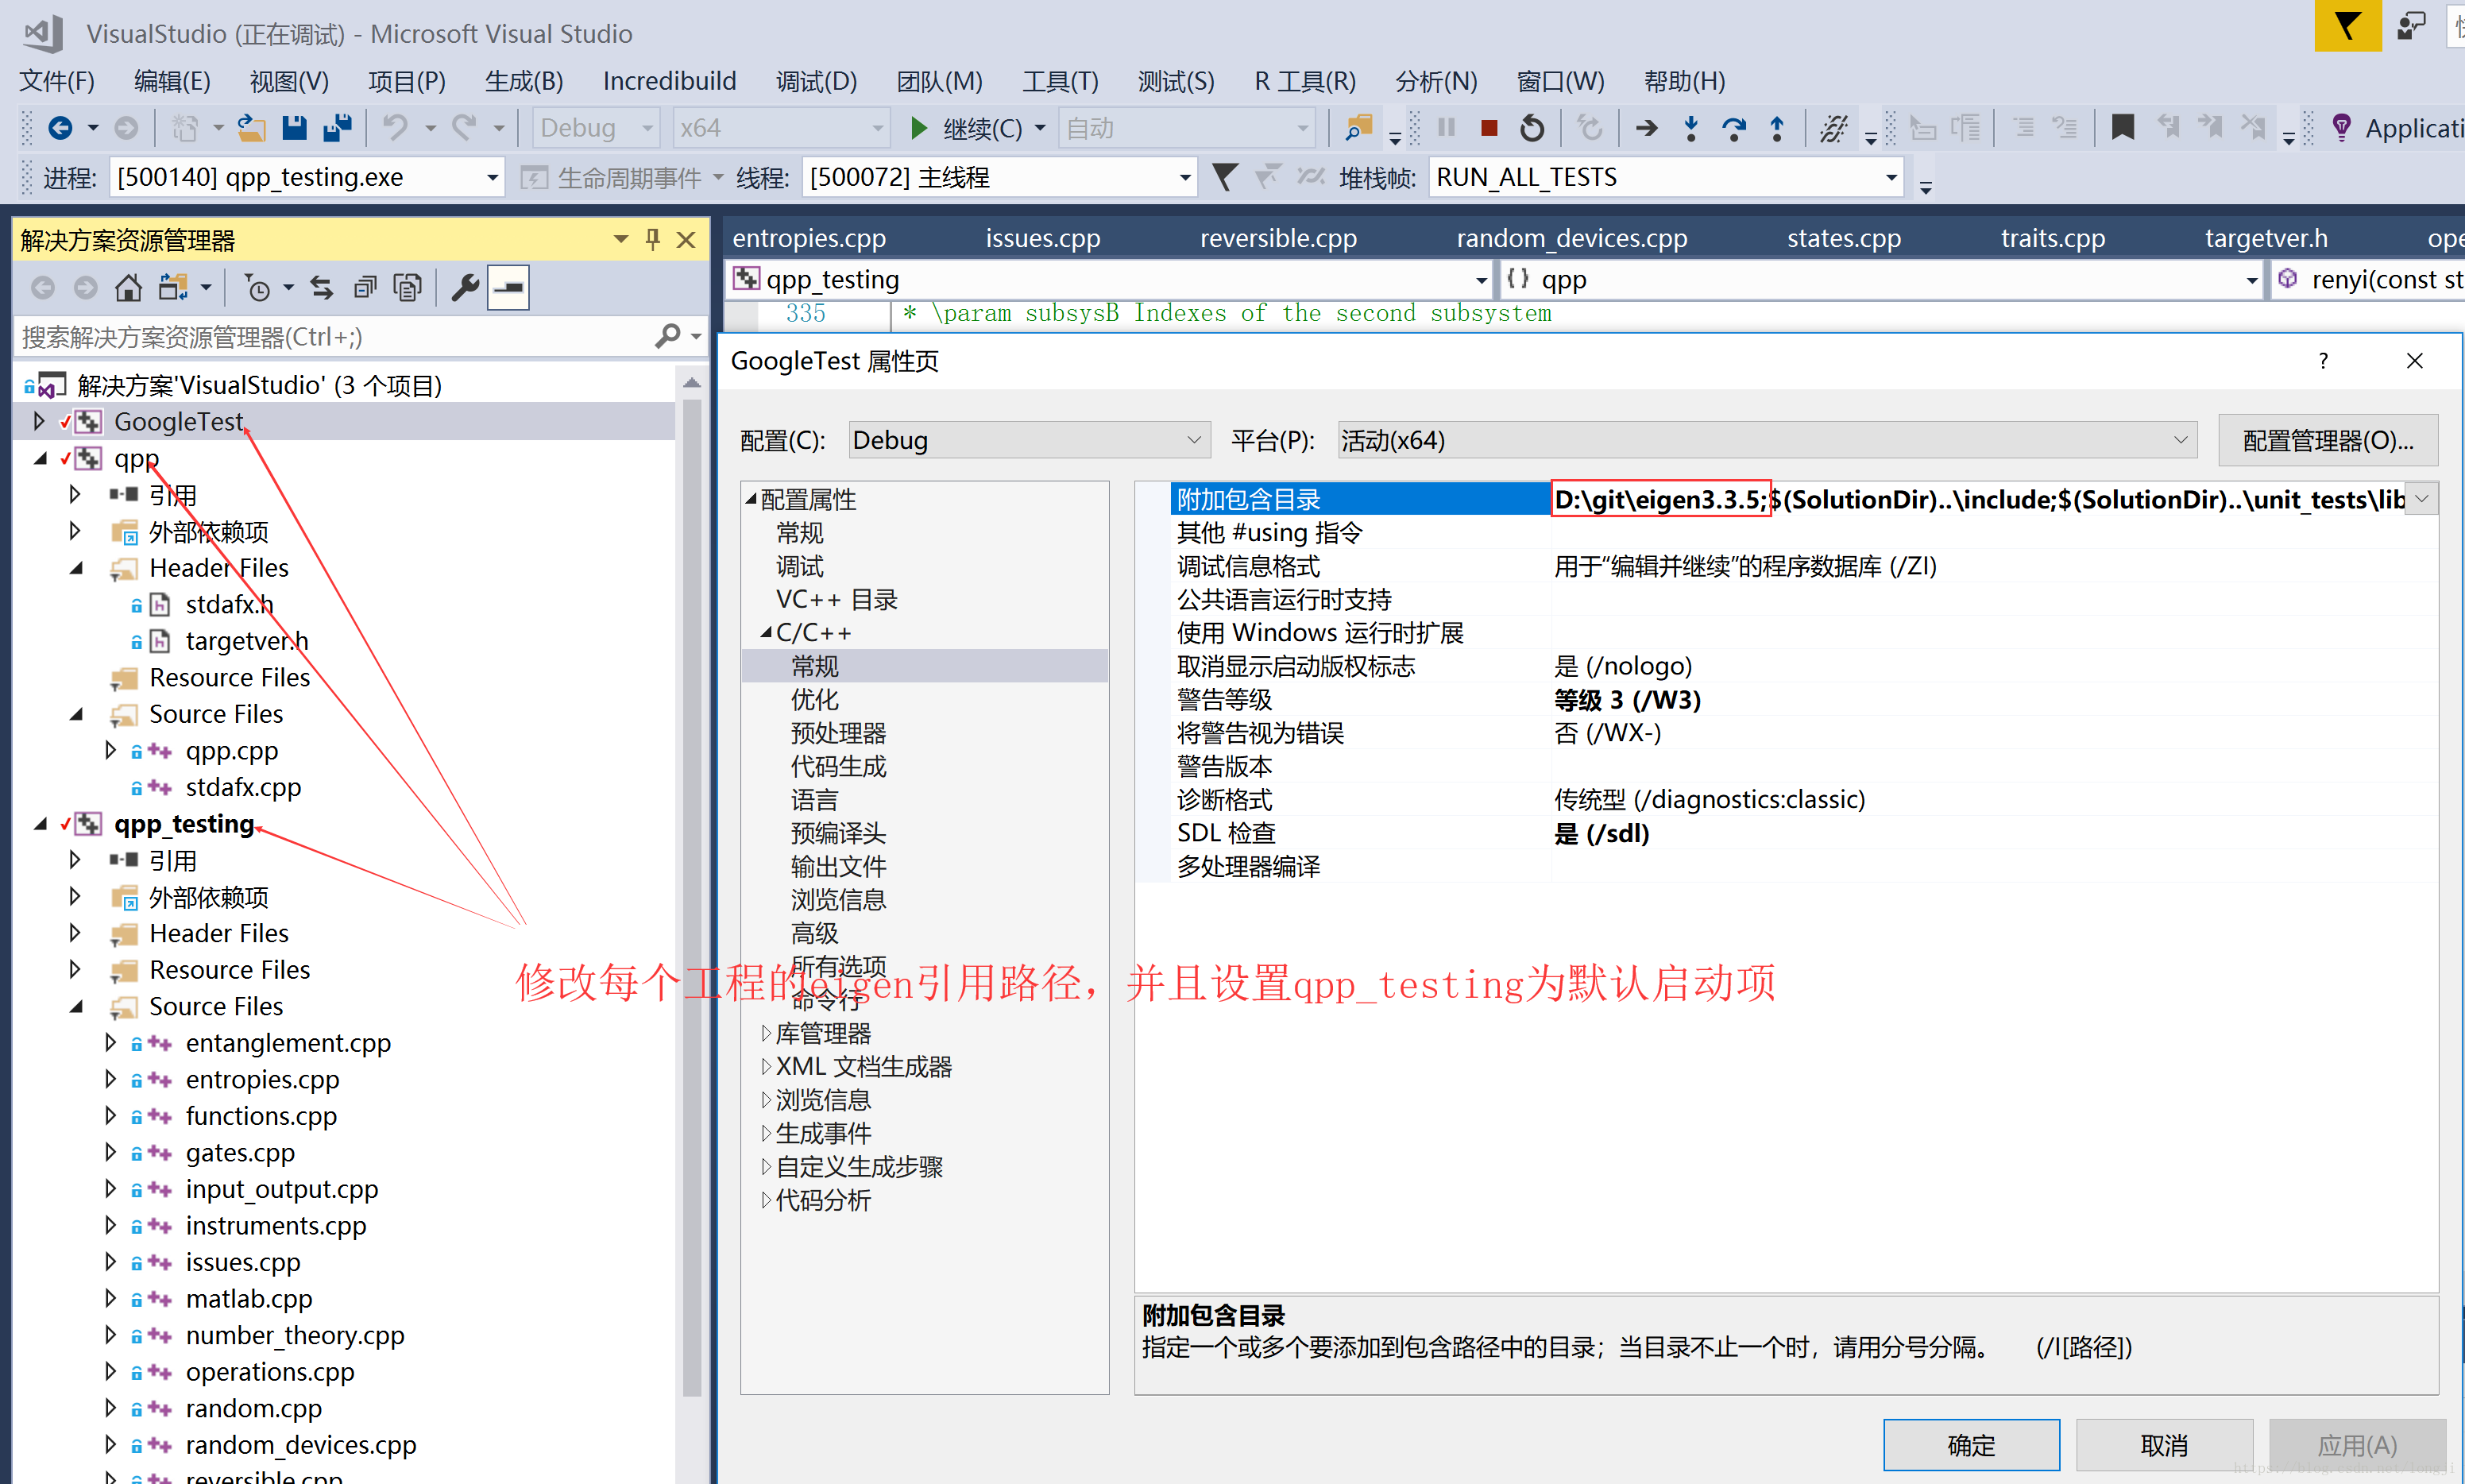Expand entanglement.cpp in the tree

point(110,1043)
